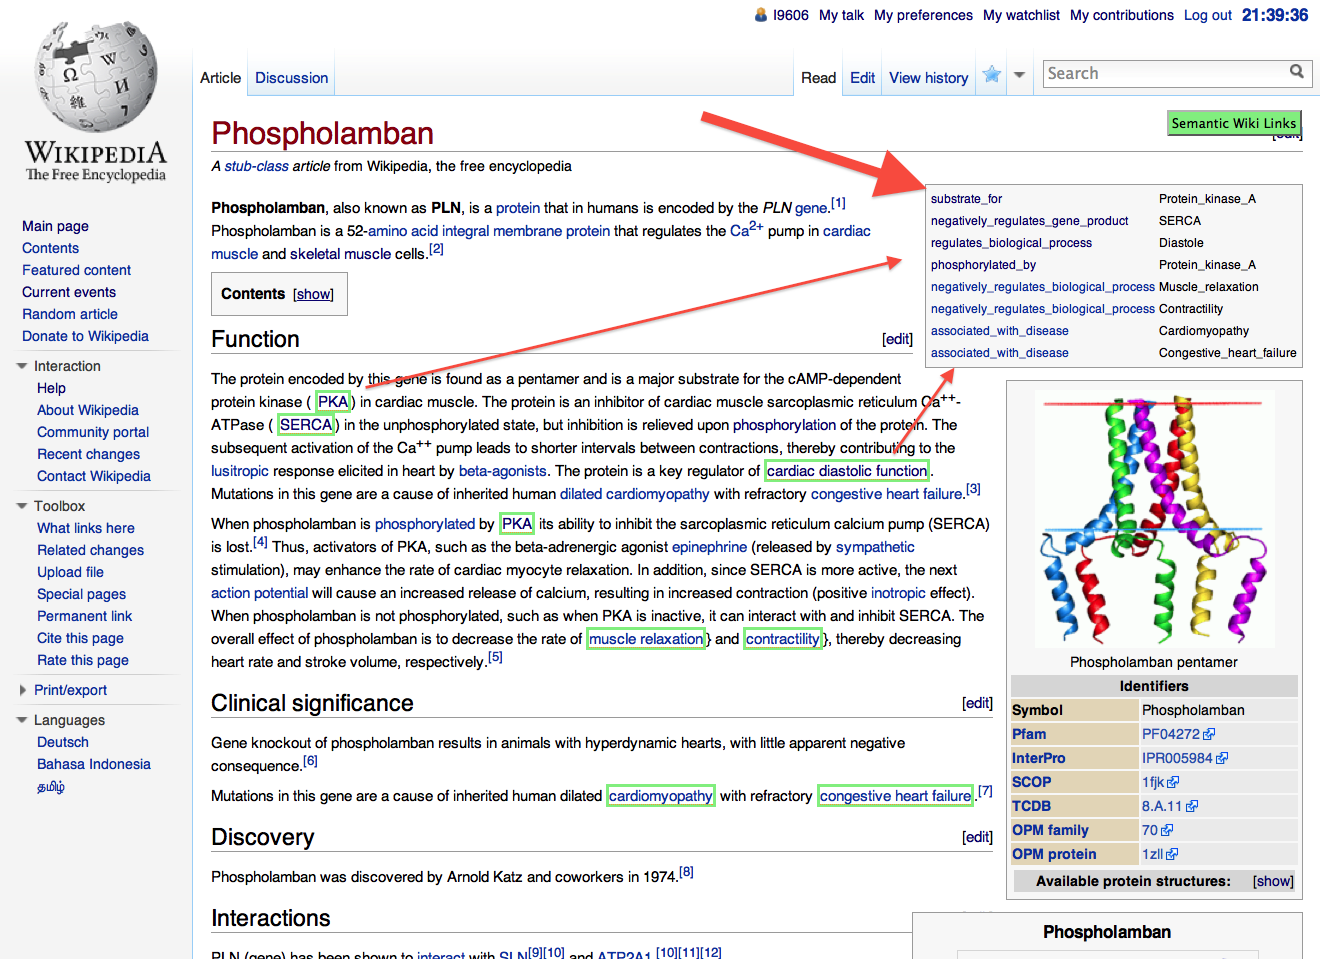Show available protein structures
The height and width of the screenshot is (959, 1320).
click(x=1273, y=881)
